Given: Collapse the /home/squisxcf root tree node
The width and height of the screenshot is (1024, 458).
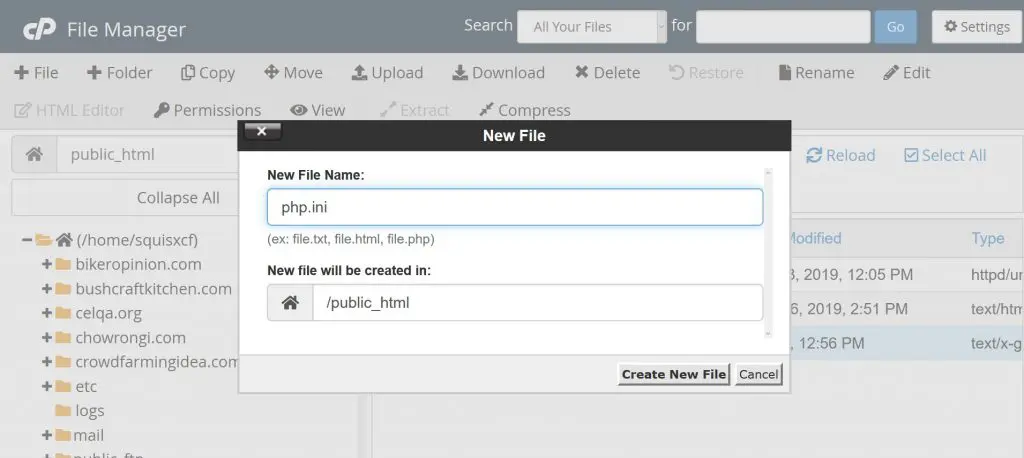Looking at the screenshot, I should [x=27, y=240].
